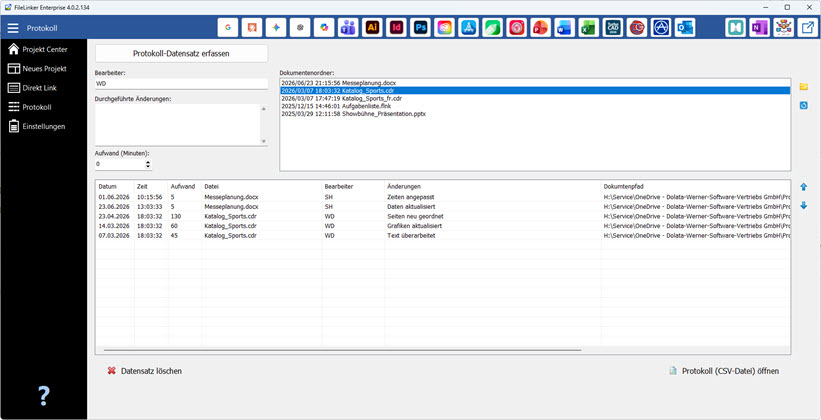Launch Adobe Photoshop from the toolbar
Image resolution: width=821 pixels, height=420 pixels.
(x=420, y=28)
